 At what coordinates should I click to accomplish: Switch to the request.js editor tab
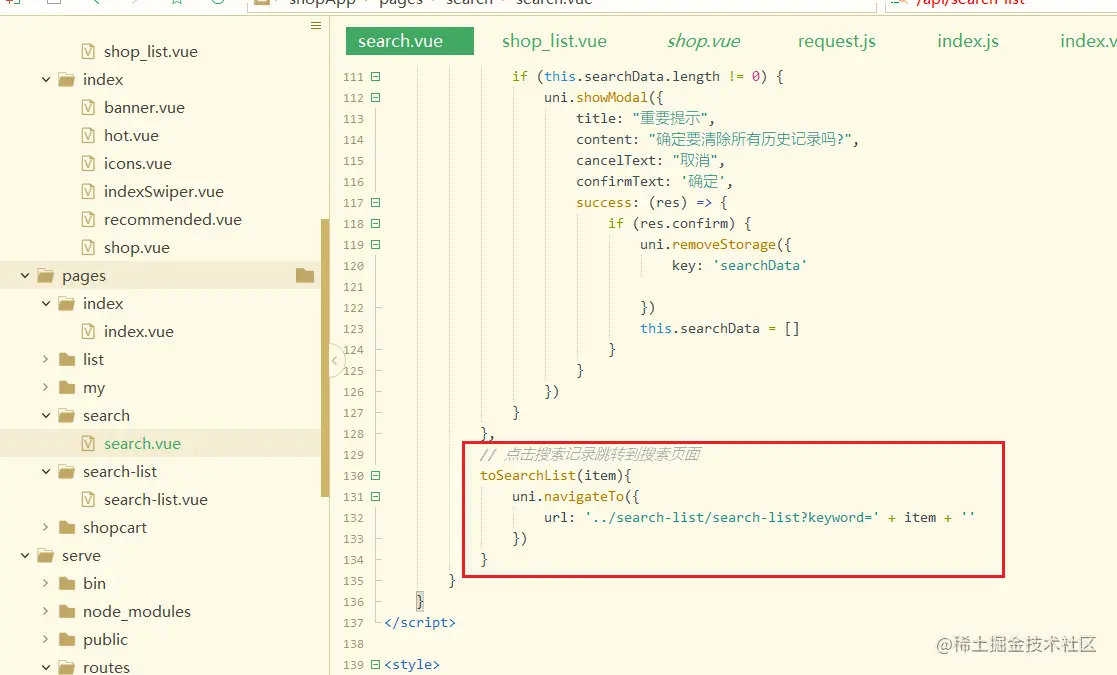(837, 41)
